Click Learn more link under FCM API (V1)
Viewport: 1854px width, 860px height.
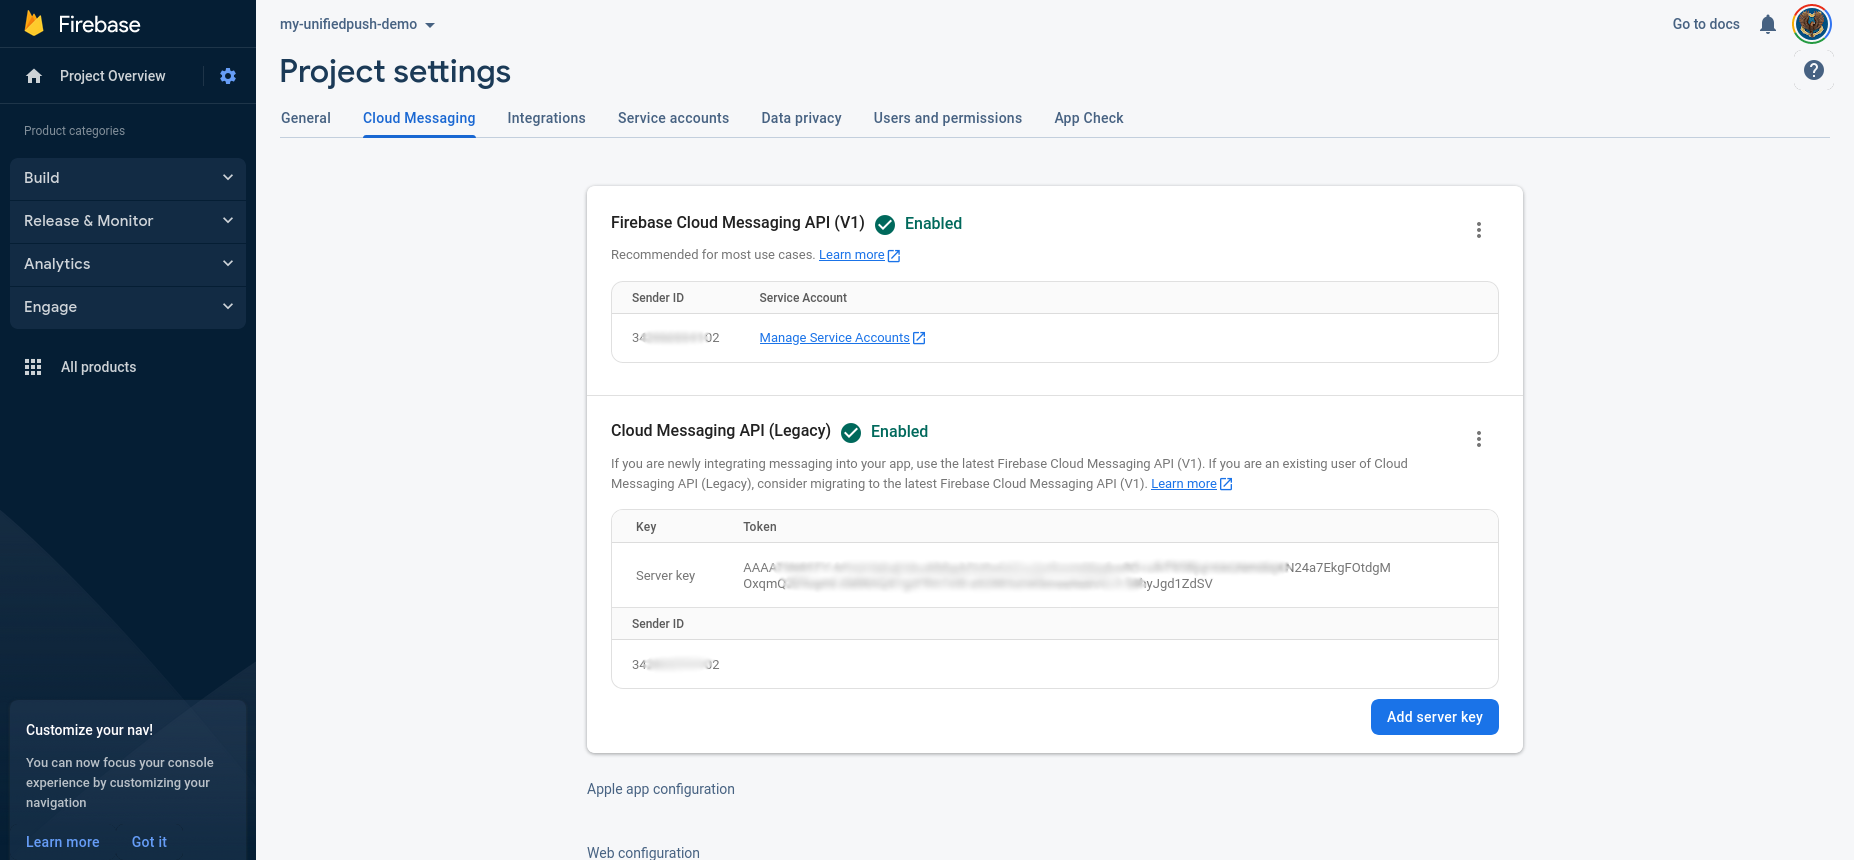(852, 255)
